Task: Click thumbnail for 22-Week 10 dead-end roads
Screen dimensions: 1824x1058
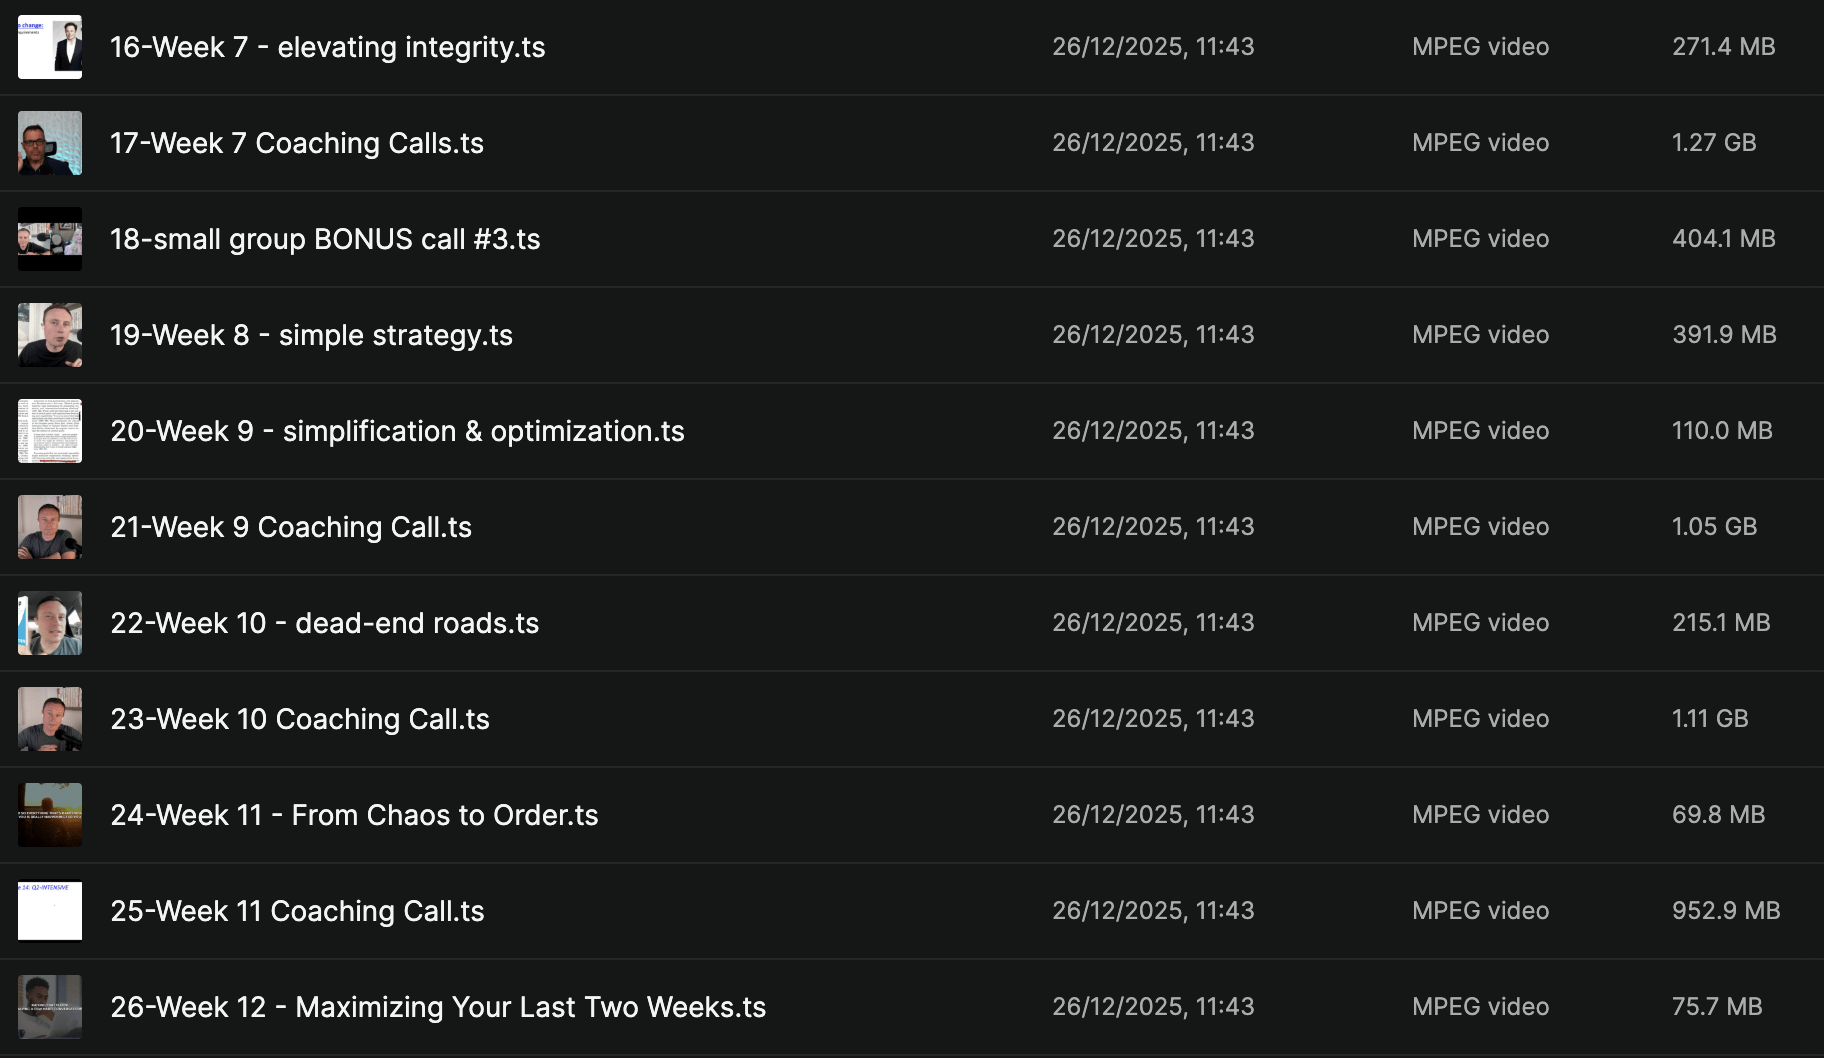Action: [50, 623]
